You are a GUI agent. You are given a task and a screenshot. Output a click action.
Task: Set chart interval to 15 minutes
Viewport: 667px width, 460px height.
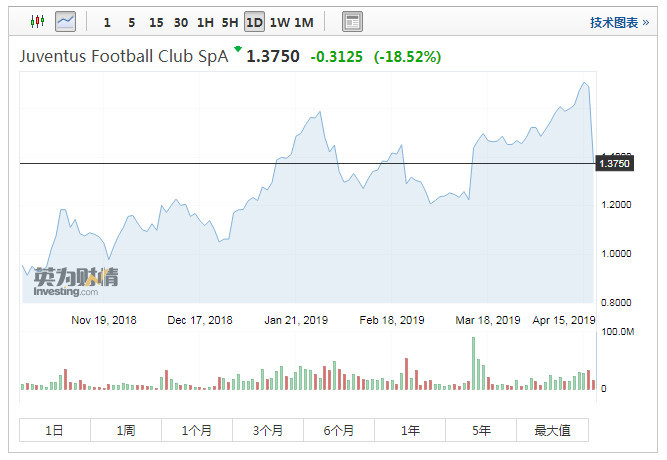click(x=156, y=22)
